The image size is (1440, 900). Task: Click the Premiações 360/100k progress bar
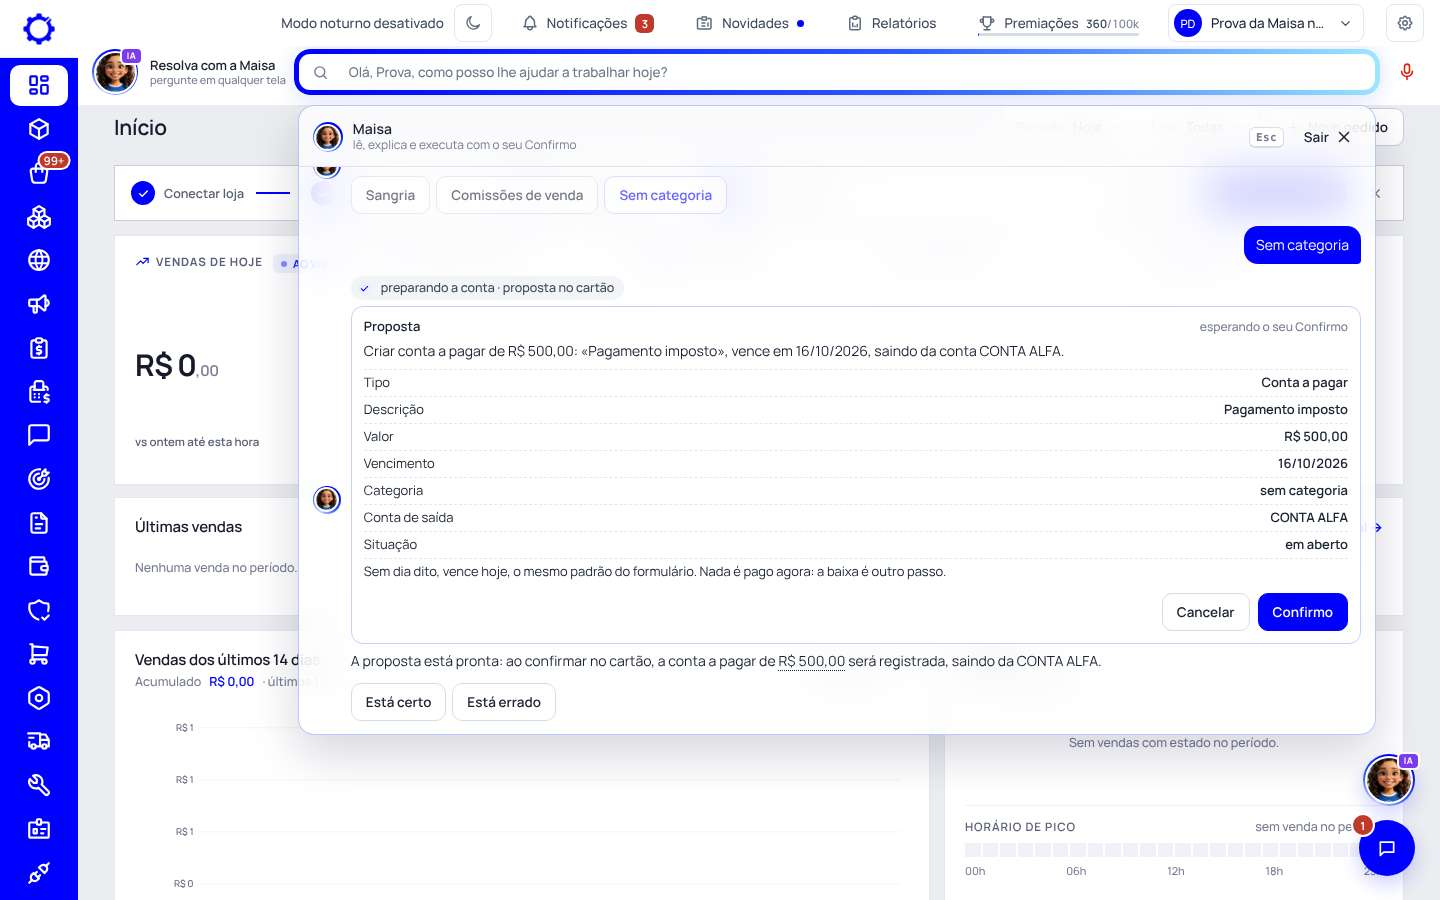point(1058,35)
